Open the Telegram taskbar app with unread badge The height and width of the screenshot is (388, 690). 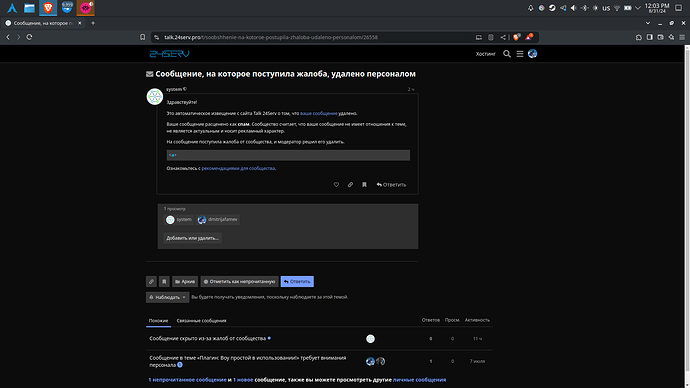click(67, 7)
